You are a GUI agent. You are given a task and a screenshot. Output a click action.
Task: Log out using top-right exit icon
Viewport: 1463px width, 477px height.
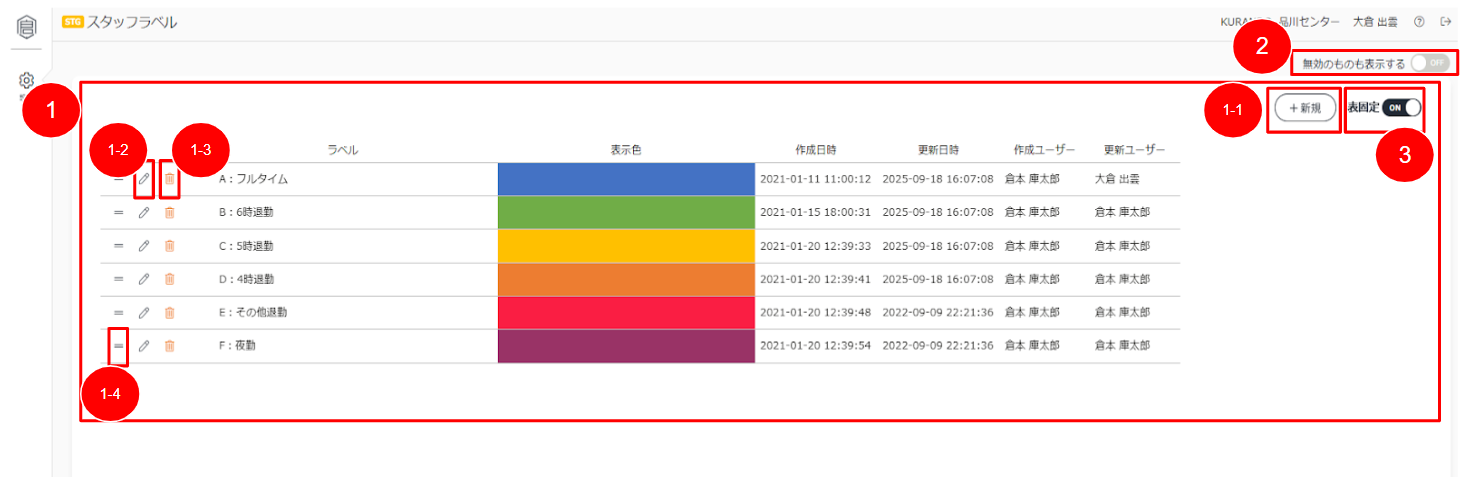(x=1445, y=21)
